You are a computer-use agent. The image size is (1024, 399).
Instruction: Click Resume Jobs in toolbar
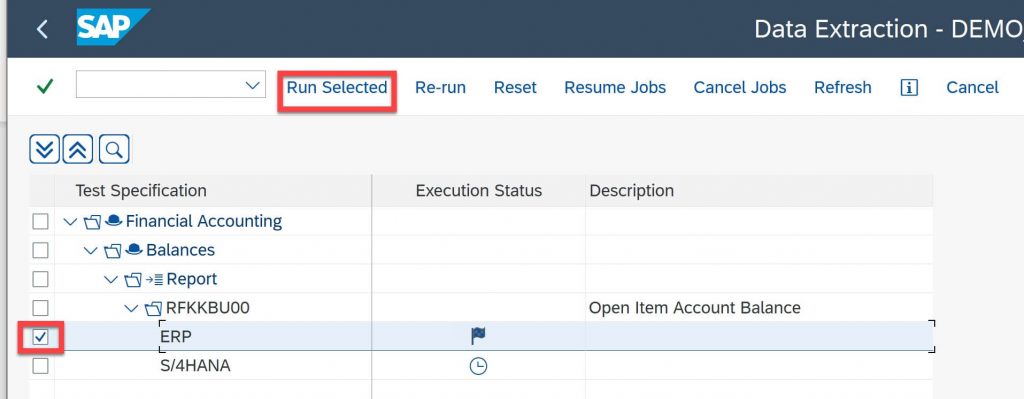point(615,88)
